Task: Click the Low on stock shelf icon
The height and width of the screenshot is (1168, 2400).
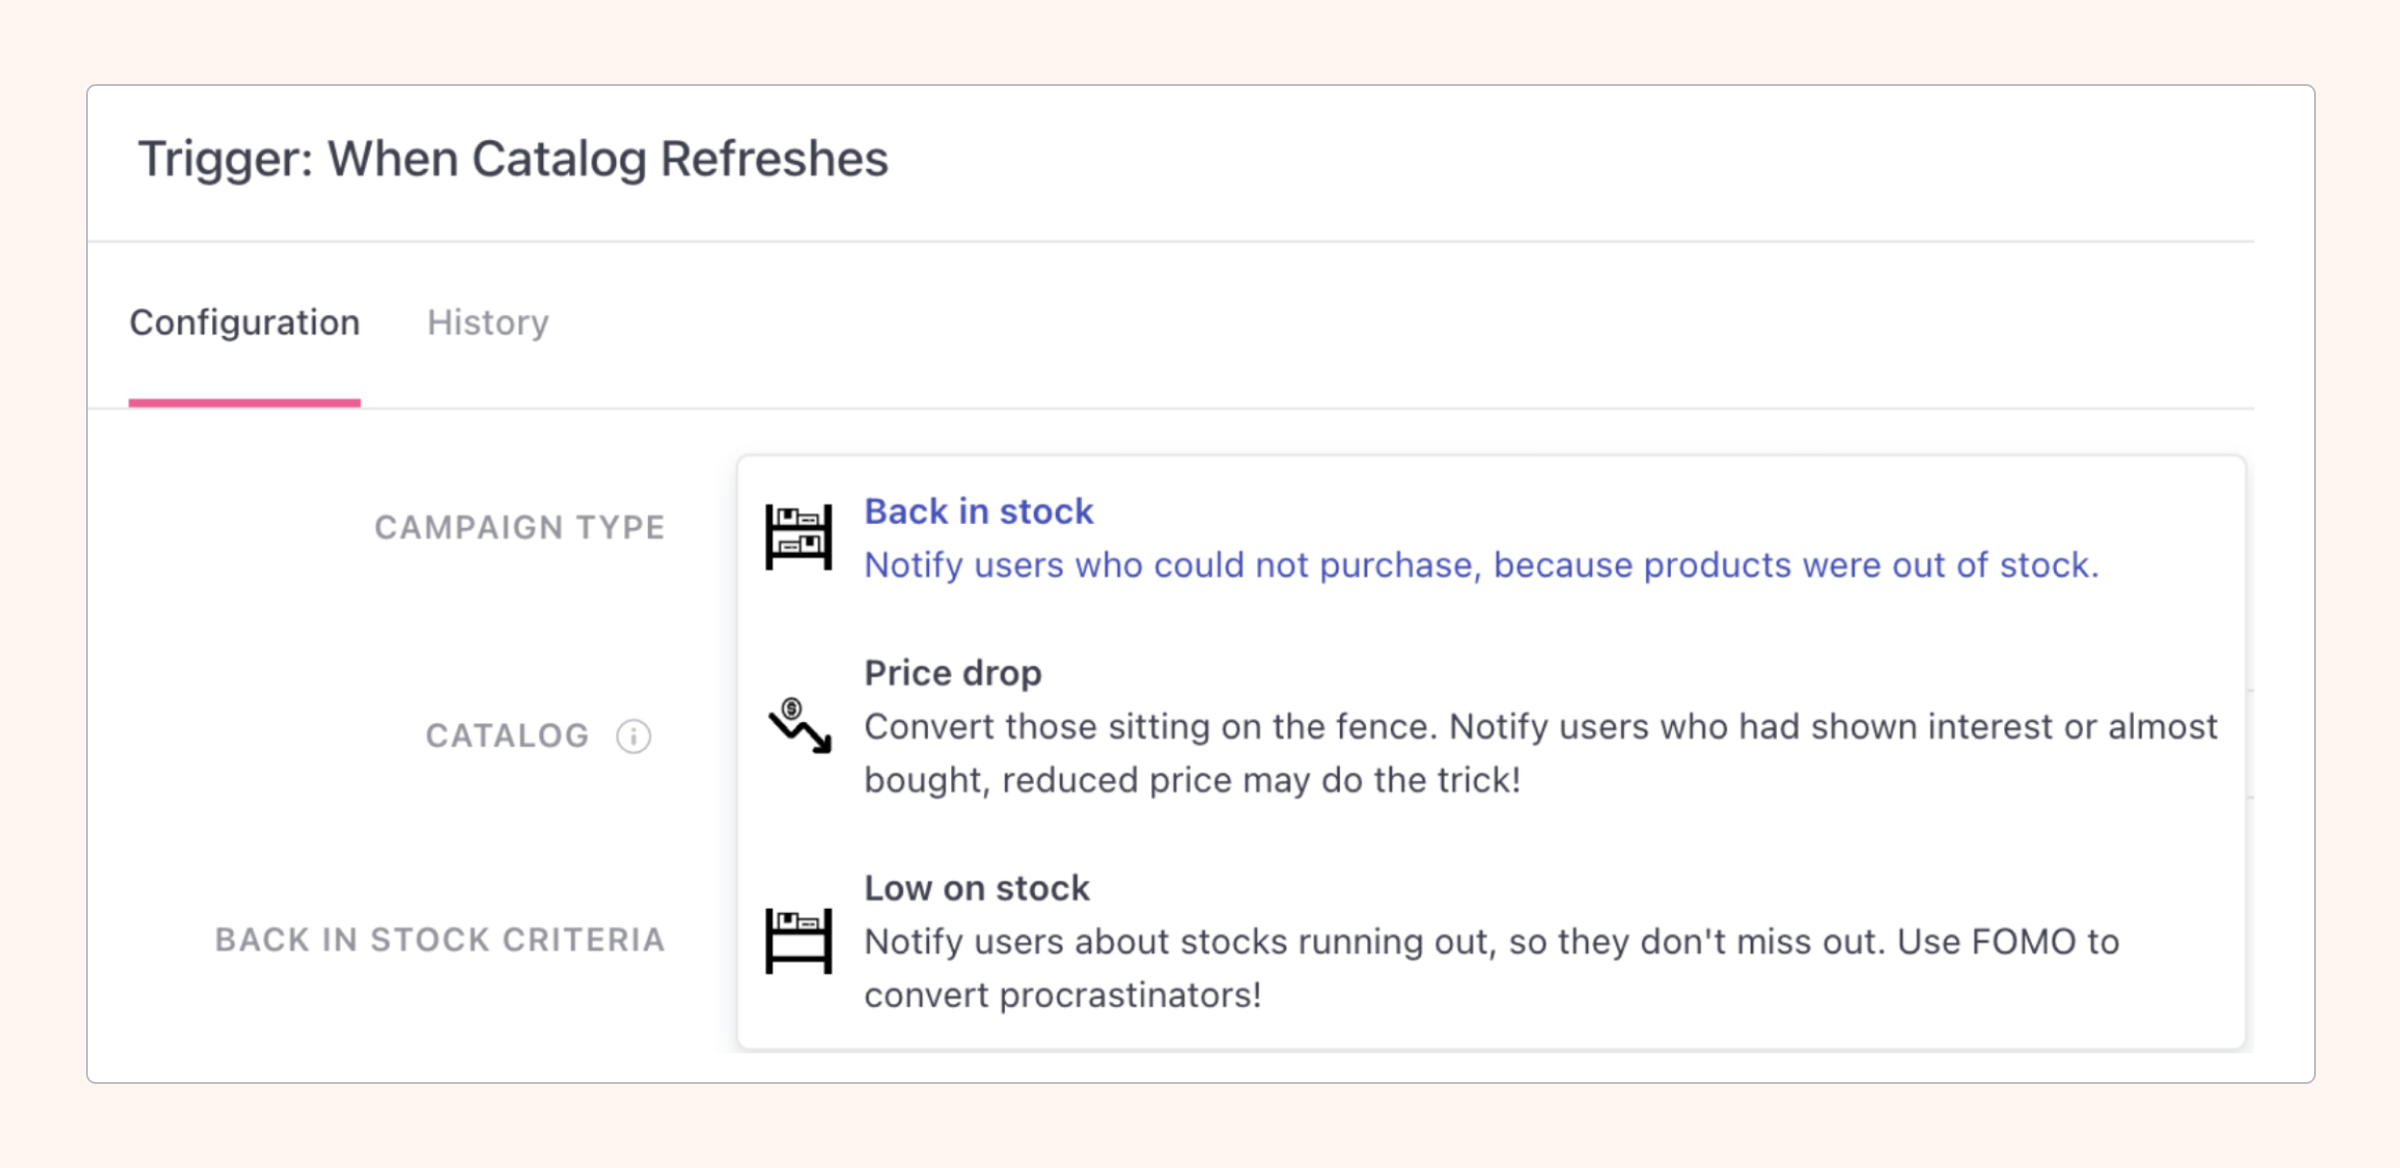Action: coord(798,940)
